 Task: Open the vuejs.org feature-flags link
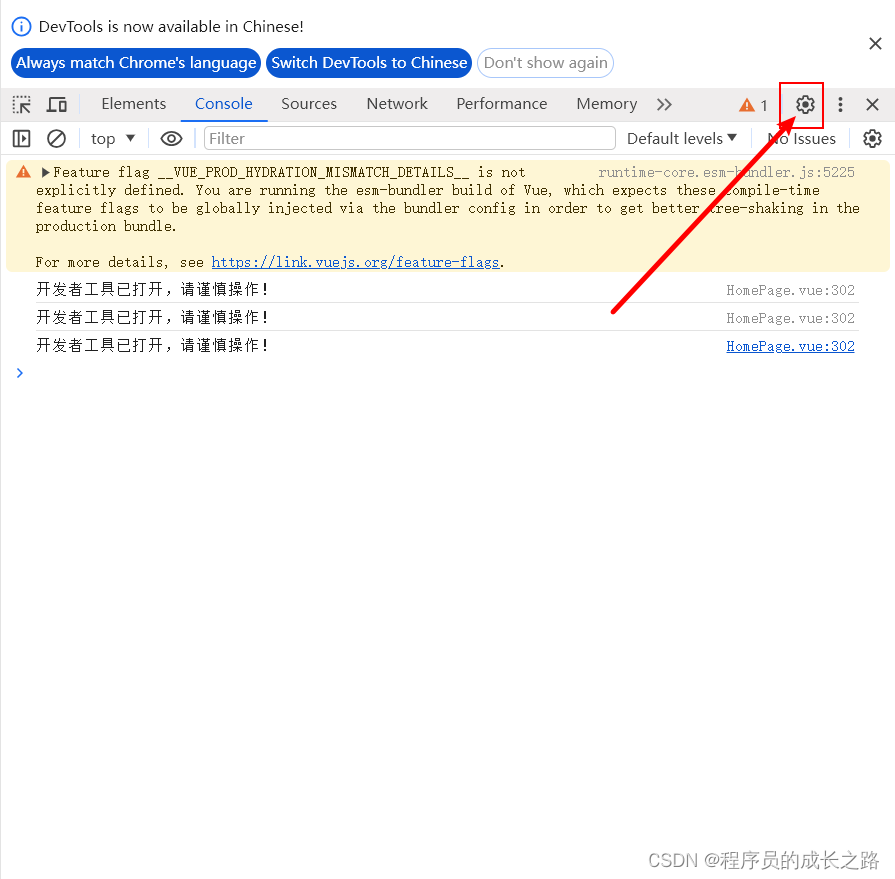pyautogui.click(x=355, y=262)
